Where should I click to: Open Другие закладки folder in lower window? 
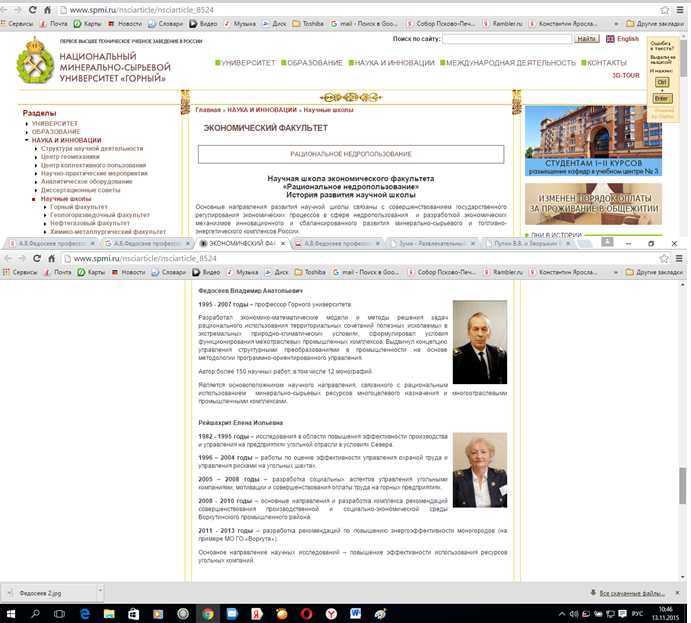(654, 272)
